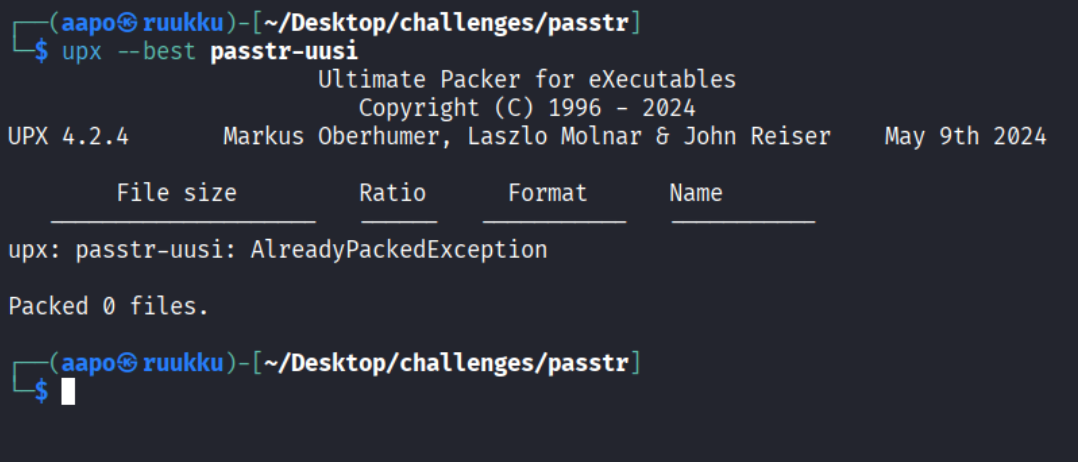Click the dollar sign before the upx command
The height and width of the screenshot is (462, 1078).
[x=41, y=52]
